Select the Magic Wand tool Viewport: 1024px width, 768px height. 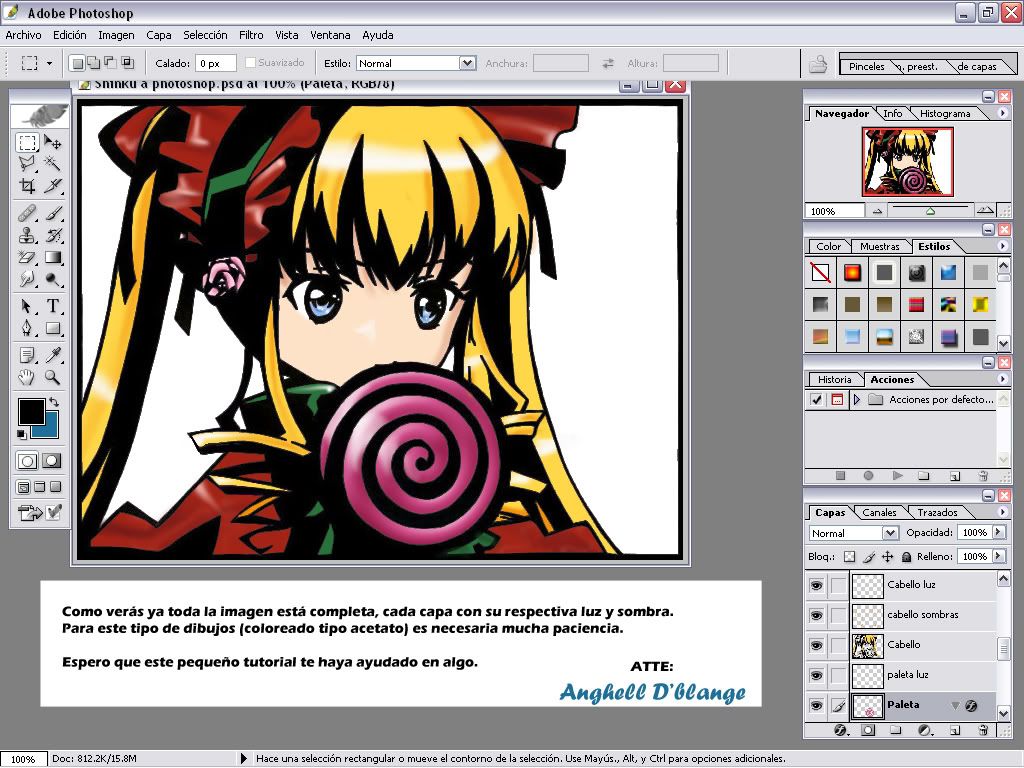(53, 163)
